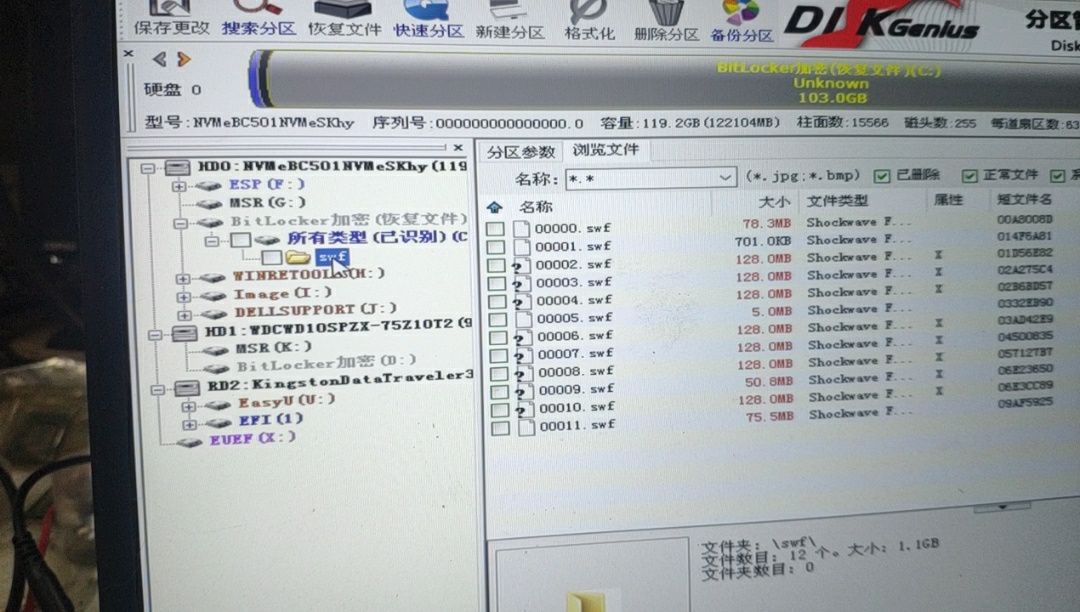
Task: Go to next disk with right arrow
Action: [x=183, y=59]
